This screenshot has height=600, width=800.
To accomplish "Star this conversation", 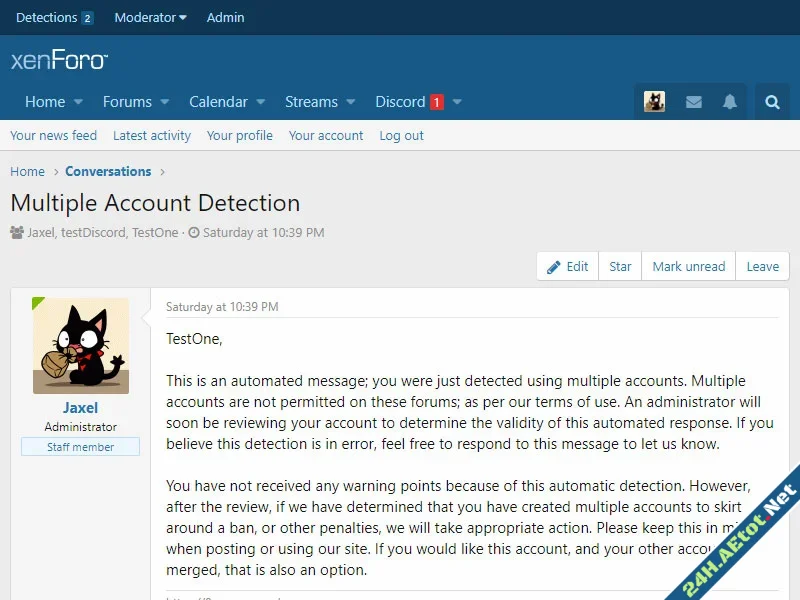I will coord(620,266).
